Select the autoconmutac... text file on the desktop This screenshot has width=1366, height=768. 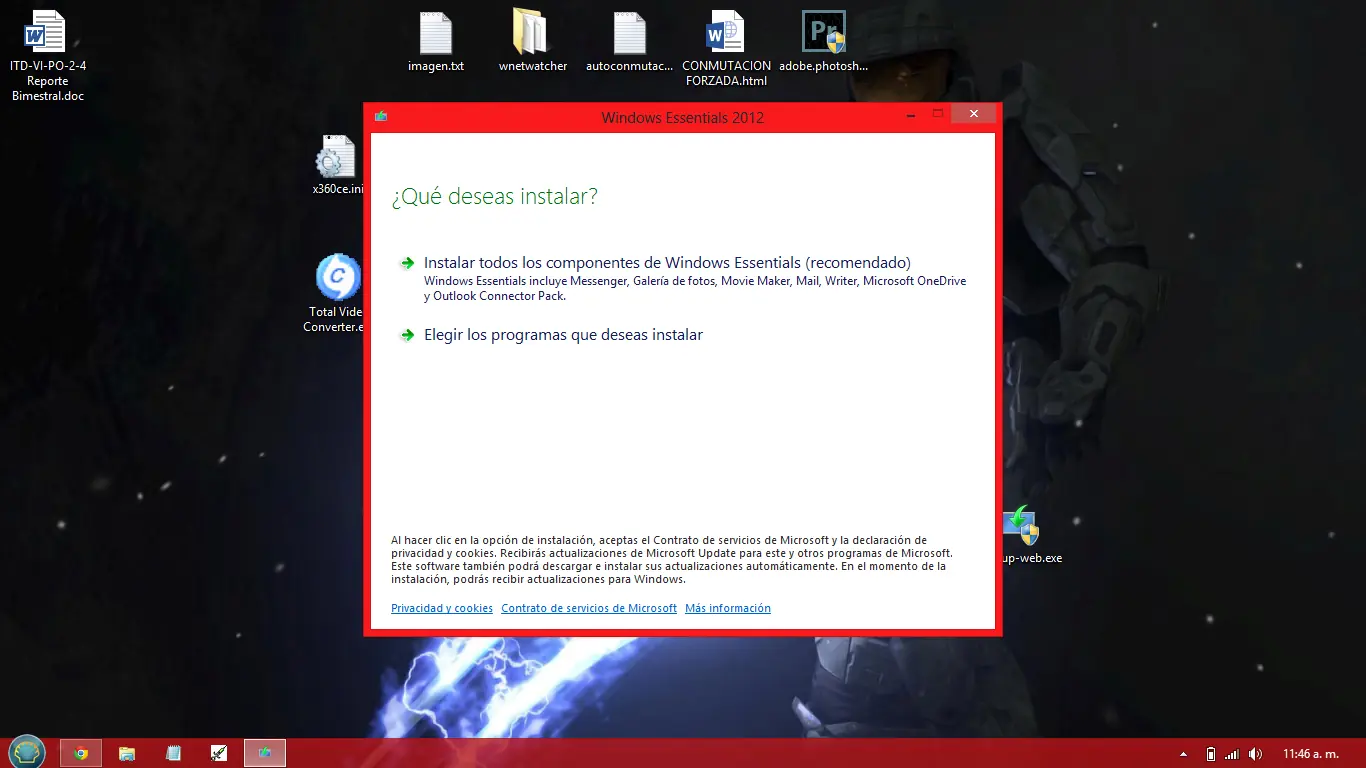(630, 42)
